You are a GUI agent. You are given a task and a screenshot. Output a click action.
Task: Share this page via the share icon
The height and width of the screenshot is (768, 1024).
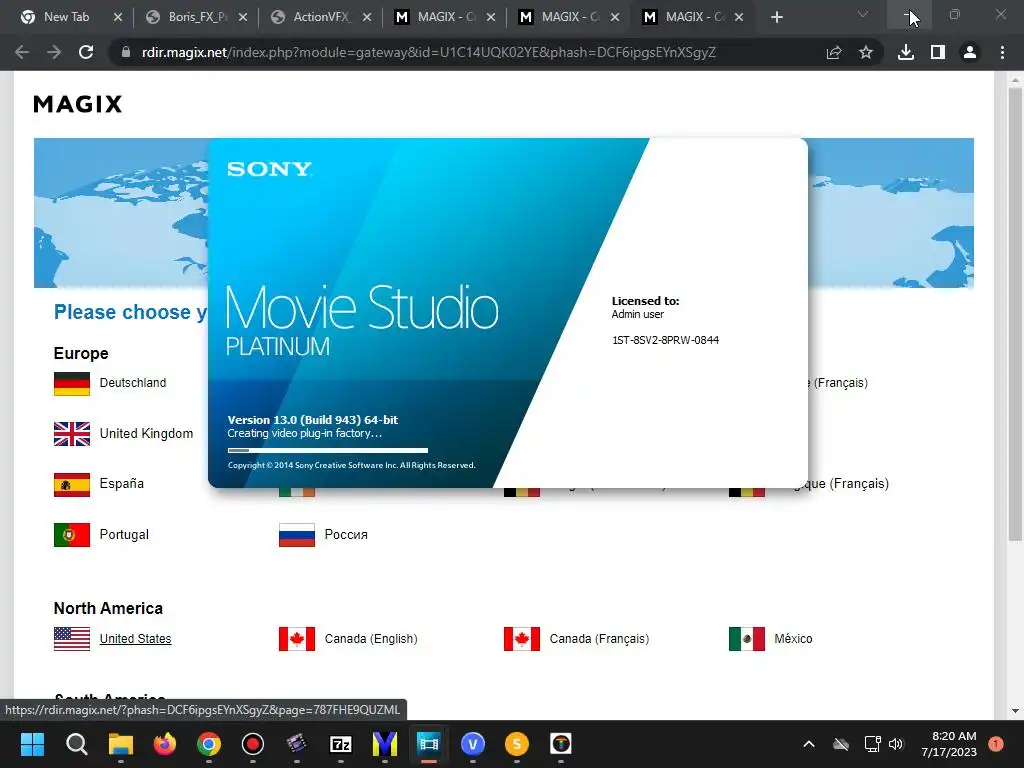click(x=834, y=52)
